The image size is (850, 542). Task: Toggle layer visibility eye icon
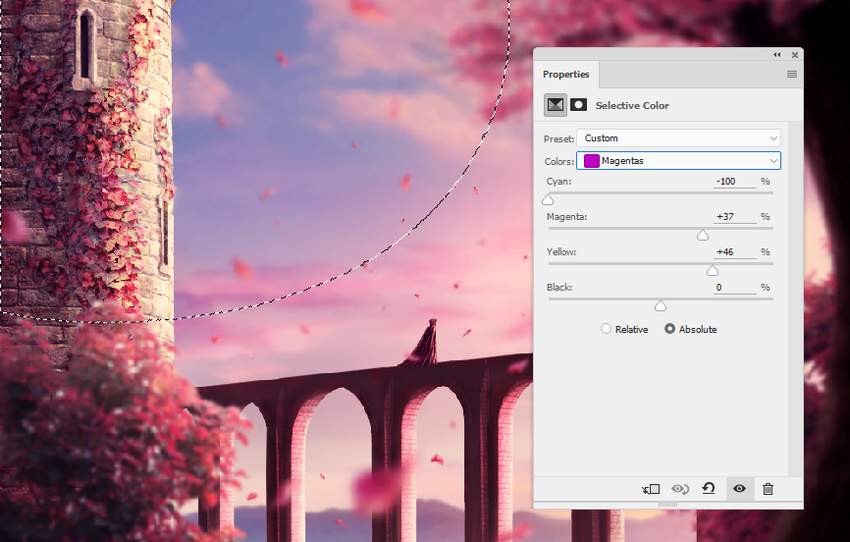(x=739, y=489)
